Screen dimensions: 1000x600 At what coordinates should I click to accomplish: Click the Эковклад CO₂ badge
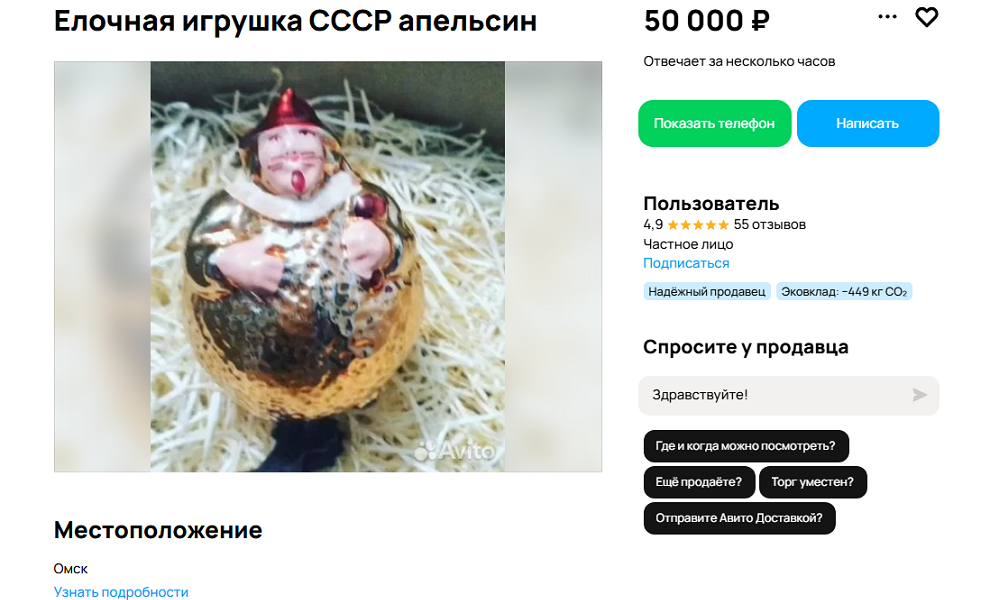pos(844,292)
